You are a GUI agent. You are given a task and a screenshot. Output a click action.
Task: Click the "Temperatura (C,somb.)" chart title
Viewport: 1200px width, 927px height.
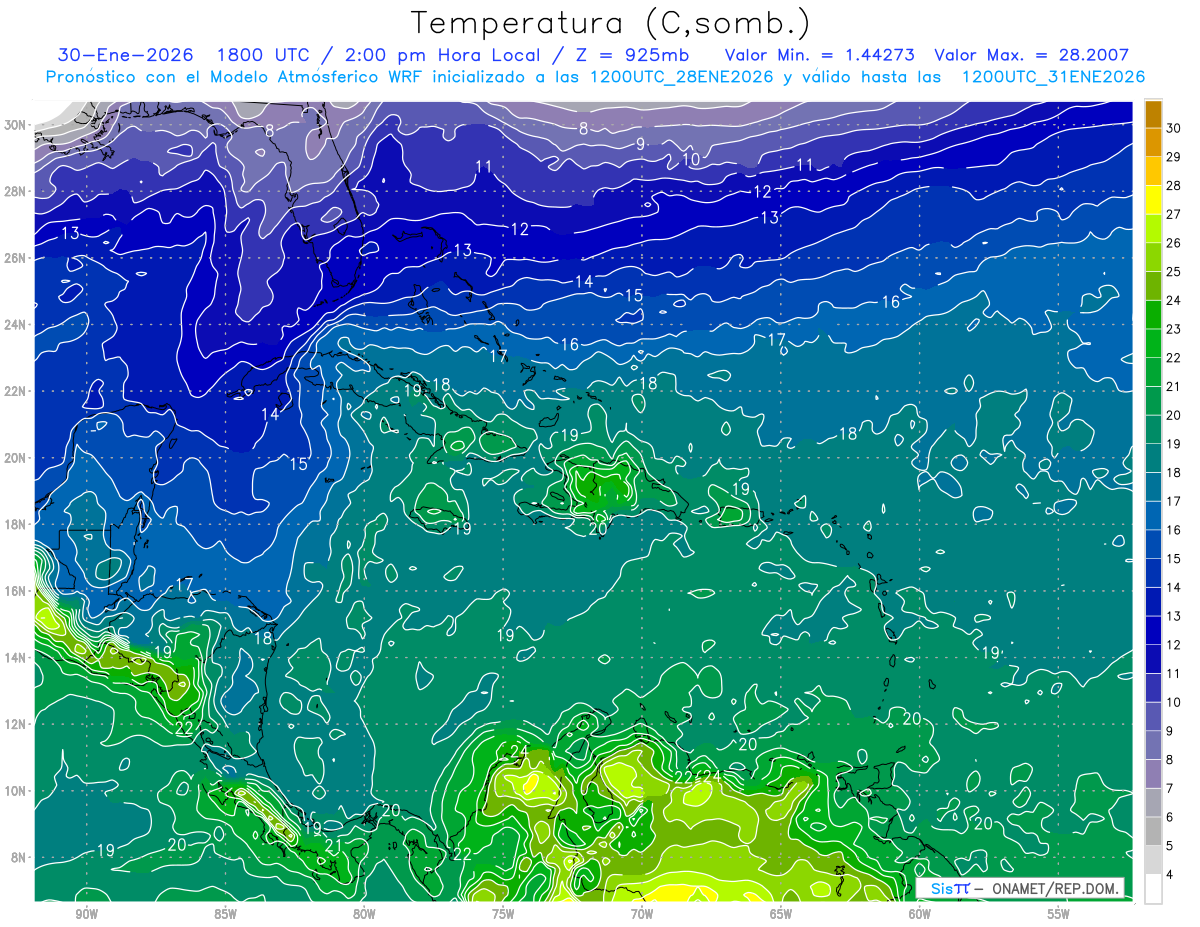[611, 24]
